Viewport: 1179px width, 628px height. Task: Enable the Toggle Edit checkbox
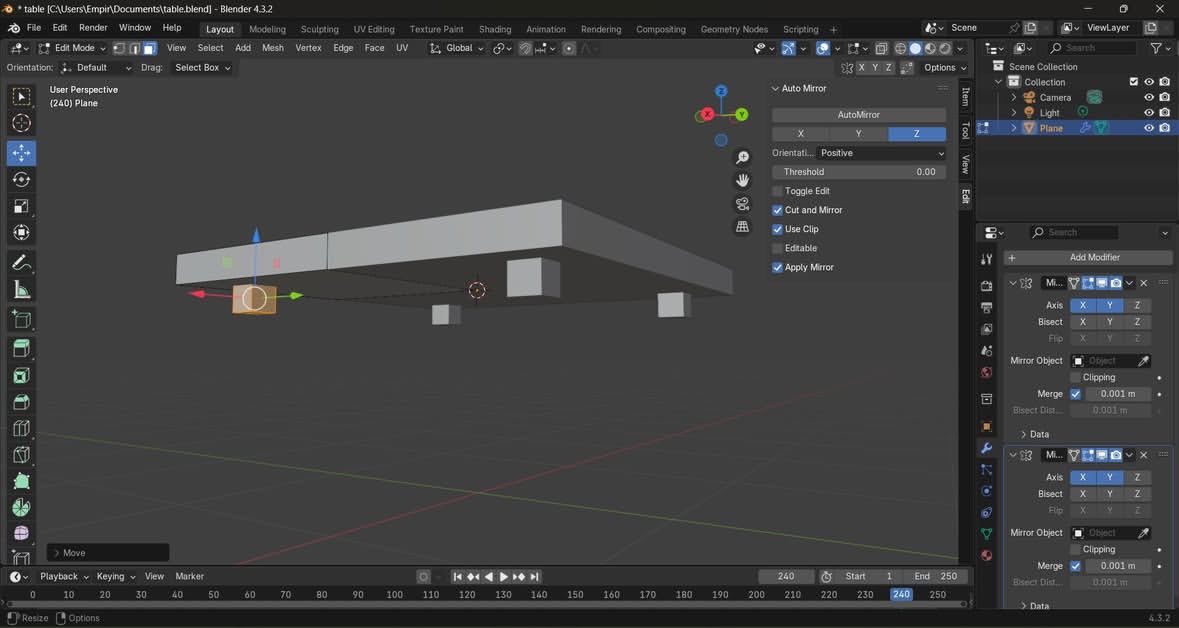tap(777, 191)
